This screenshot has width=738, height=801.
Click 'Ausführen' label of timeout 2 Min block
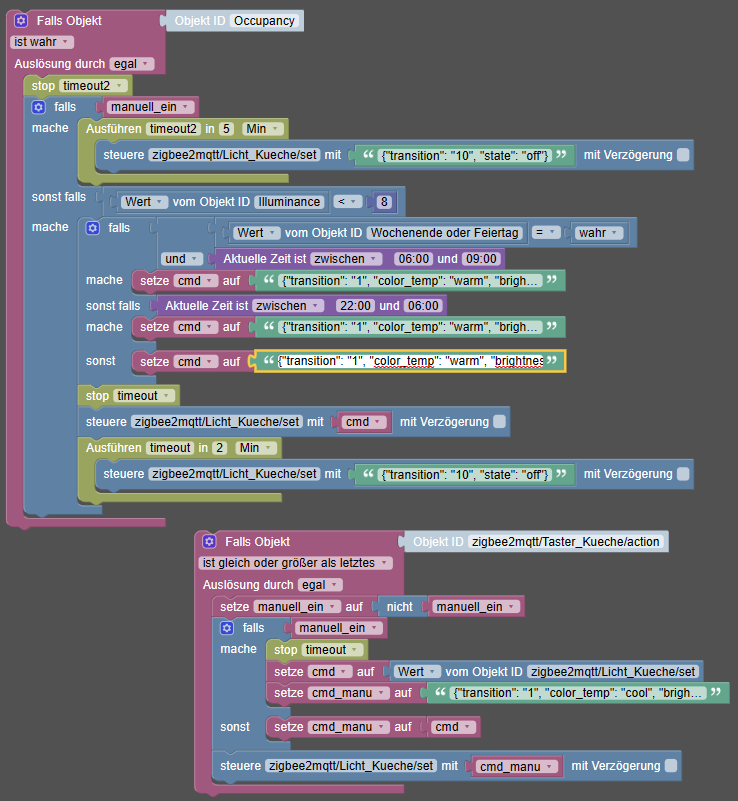coord(113,447)
